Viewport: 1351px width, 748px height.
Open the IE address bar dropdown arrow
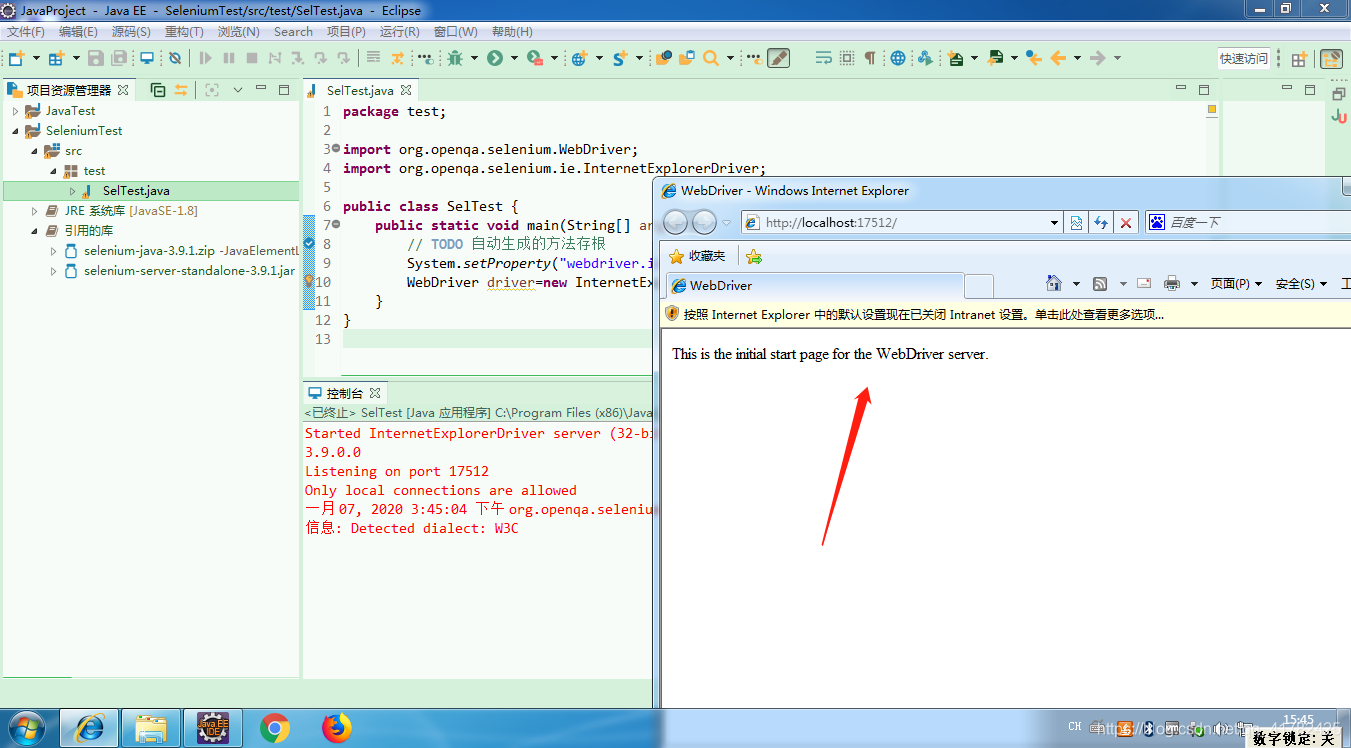point(1054,222)
